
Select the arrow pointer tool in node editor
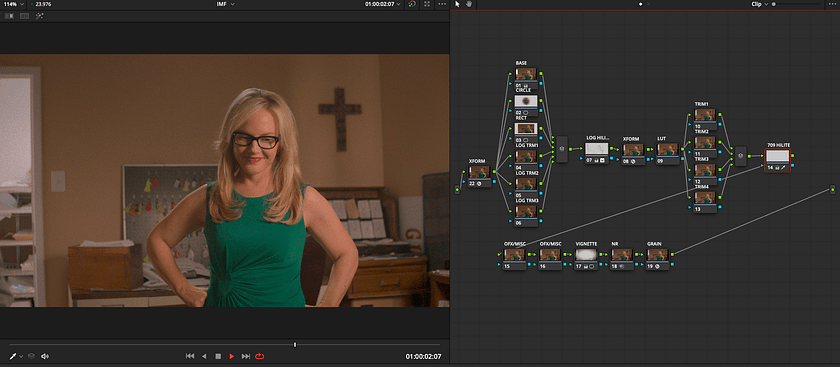coord(458,4)
